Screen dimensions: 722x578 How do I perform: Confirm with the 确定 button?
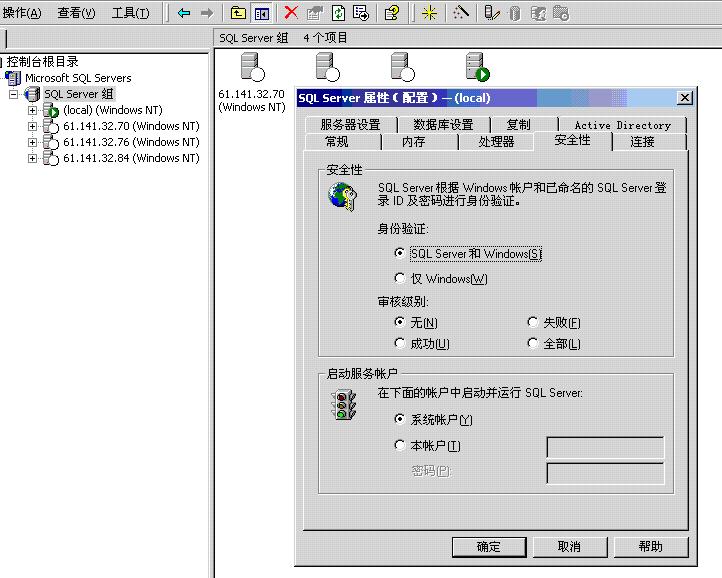(x=489, y=547)
